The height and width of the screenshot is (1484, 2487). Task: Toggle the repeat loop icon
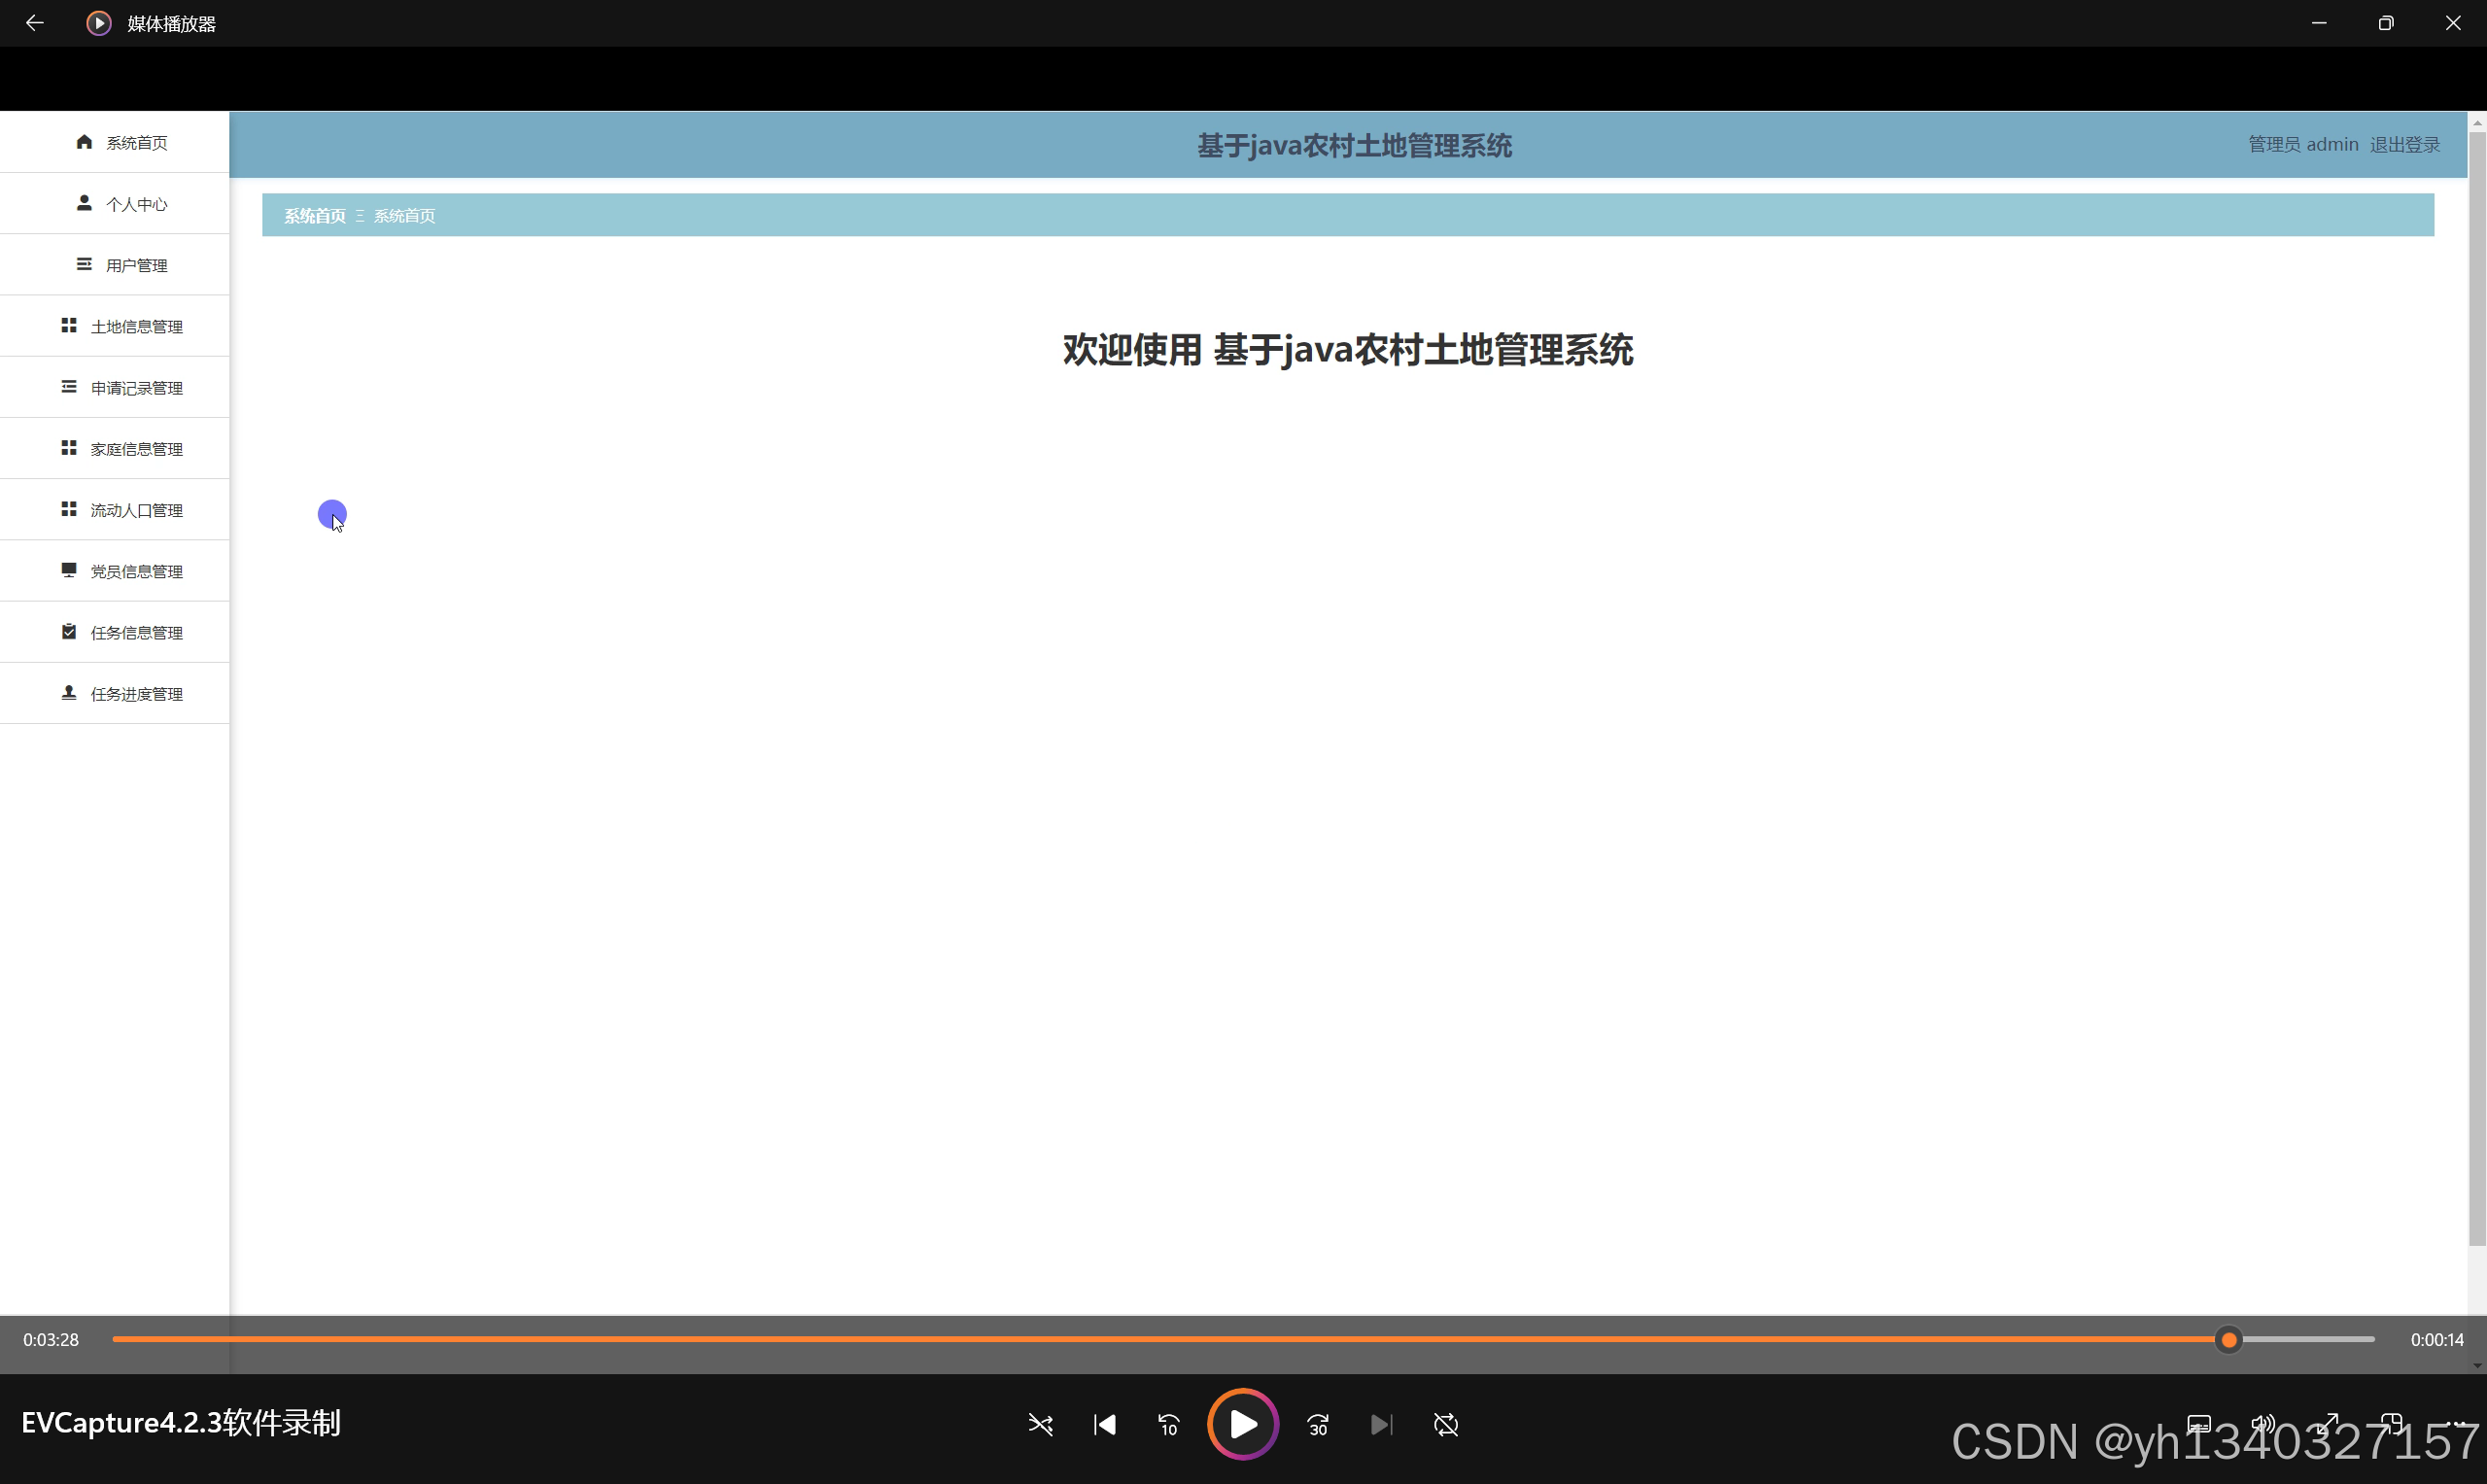click(x=1445, y=1424)
